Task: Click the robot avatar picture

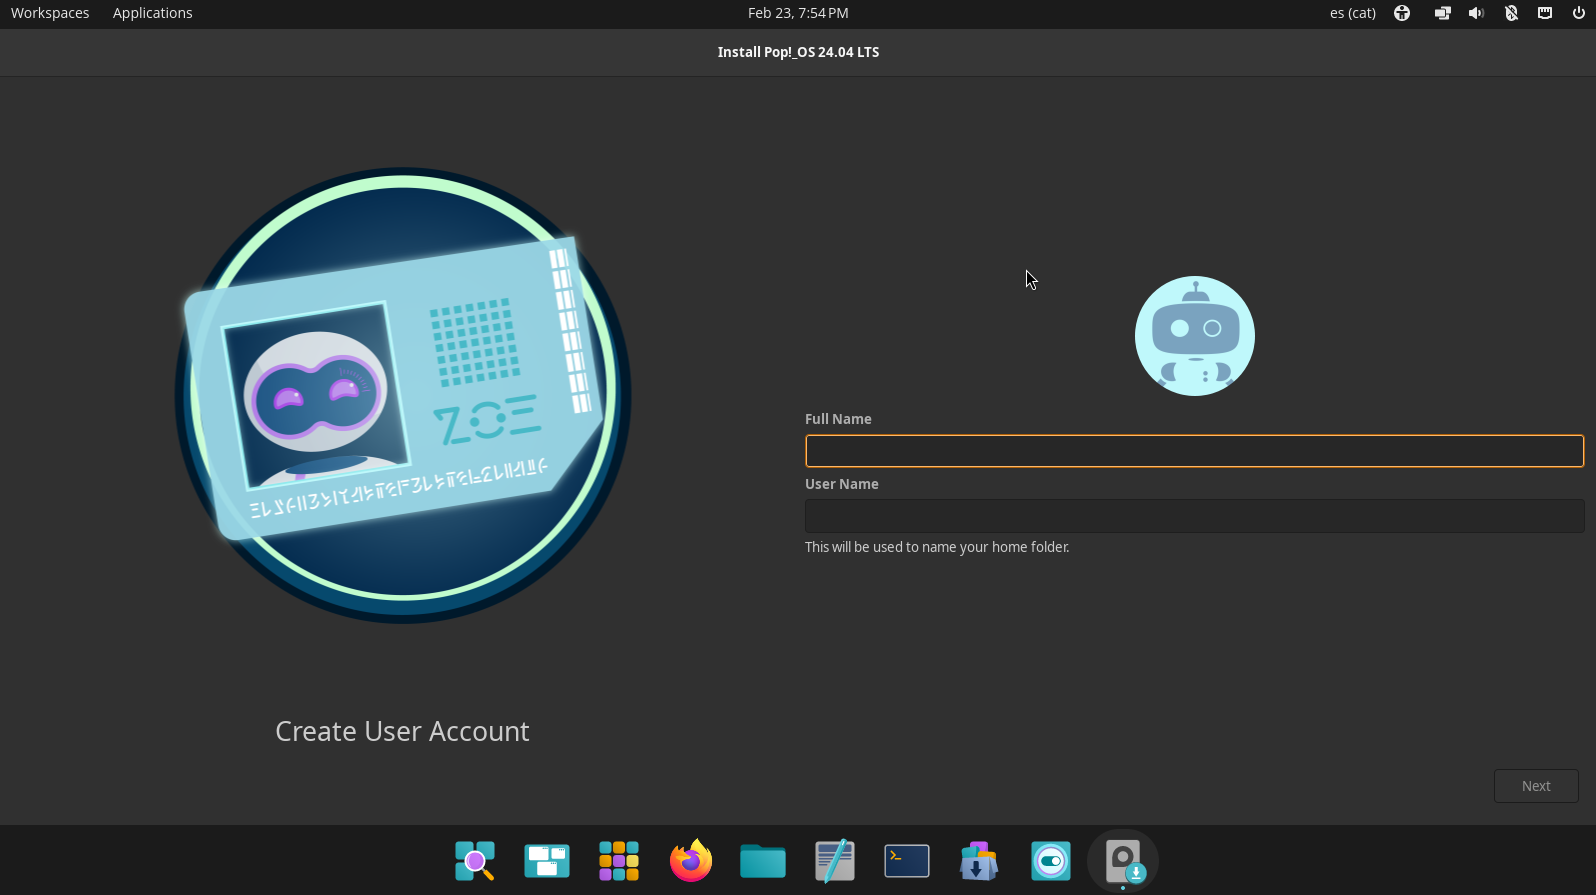Action: (x=1194, y=336)
